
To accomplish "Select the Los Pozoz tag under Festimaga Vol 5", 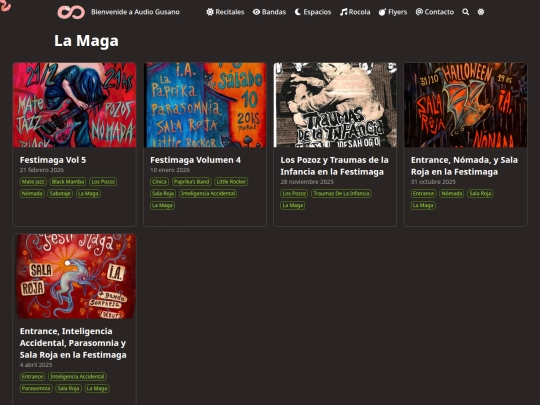I will coord(103,182).
